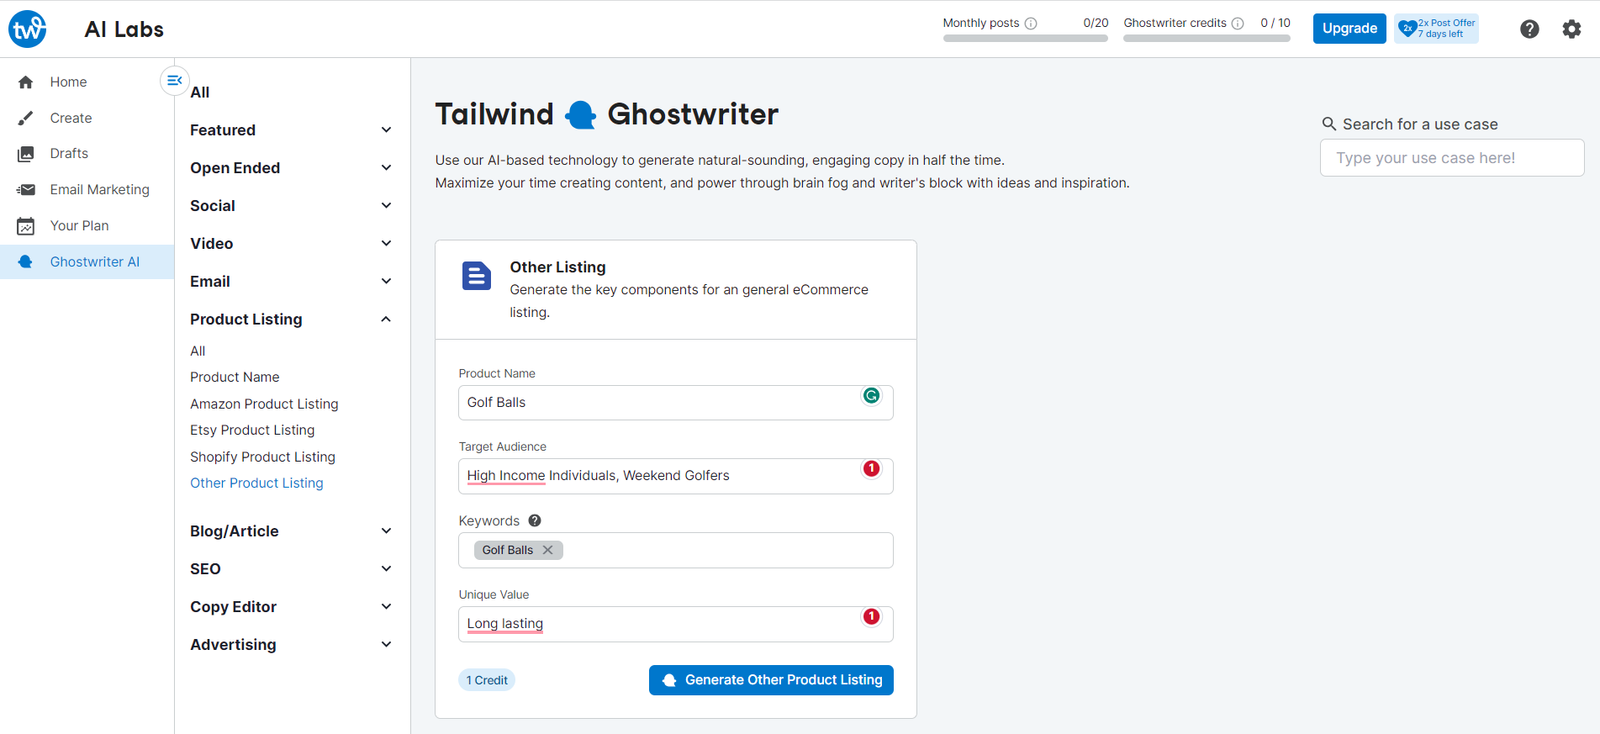The height and width of the screenshot is (734, 1600).
Task: Expand the Social category chevron
Action: click(386, 206)
